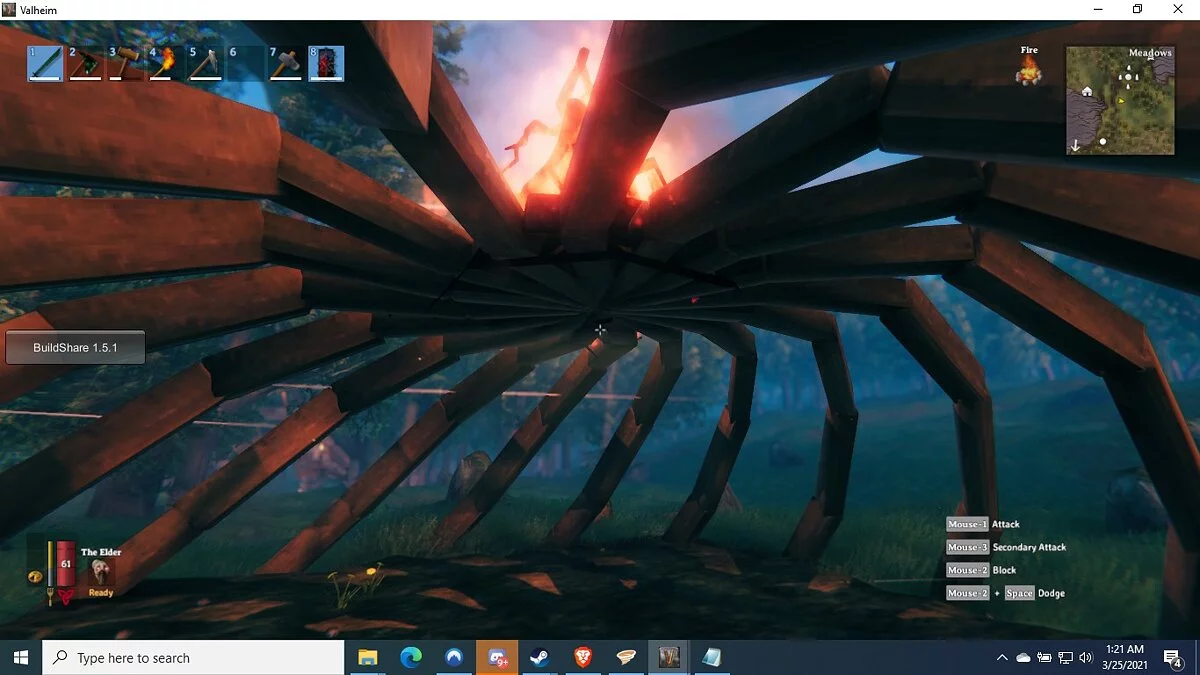
Task: Open File Explorer from the taskbar
Action: click(x=368, y=658)
